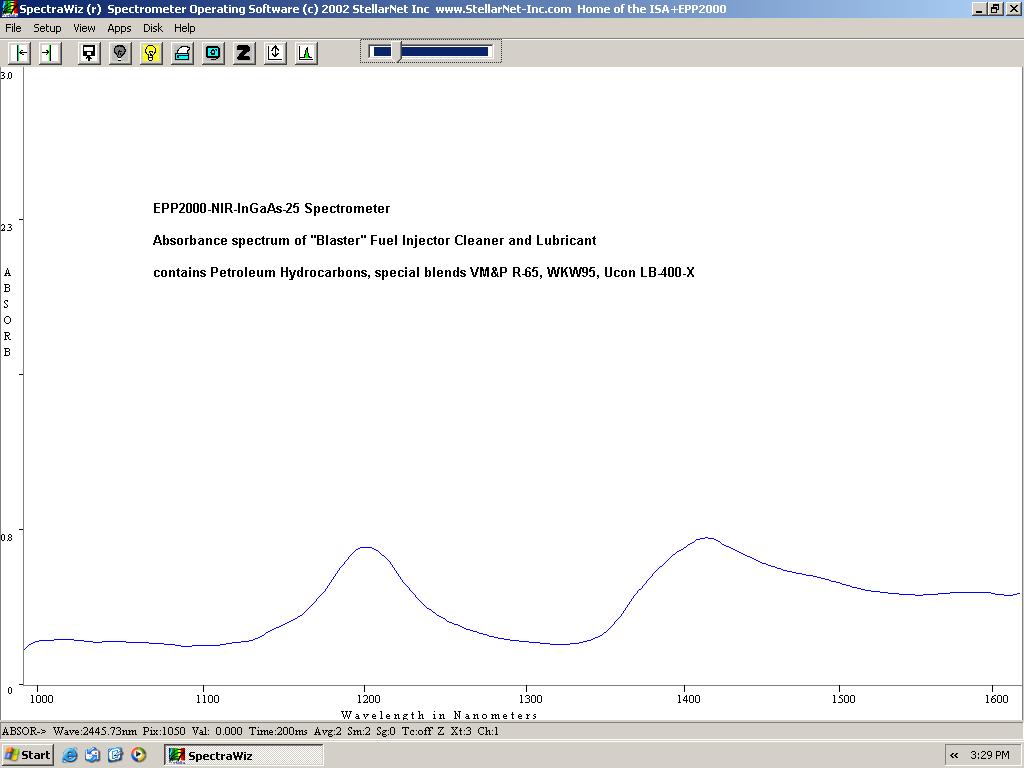Open the Disk menu
Image resolution: width=1024 pixels, height=768 pixels.
point(152,28)
